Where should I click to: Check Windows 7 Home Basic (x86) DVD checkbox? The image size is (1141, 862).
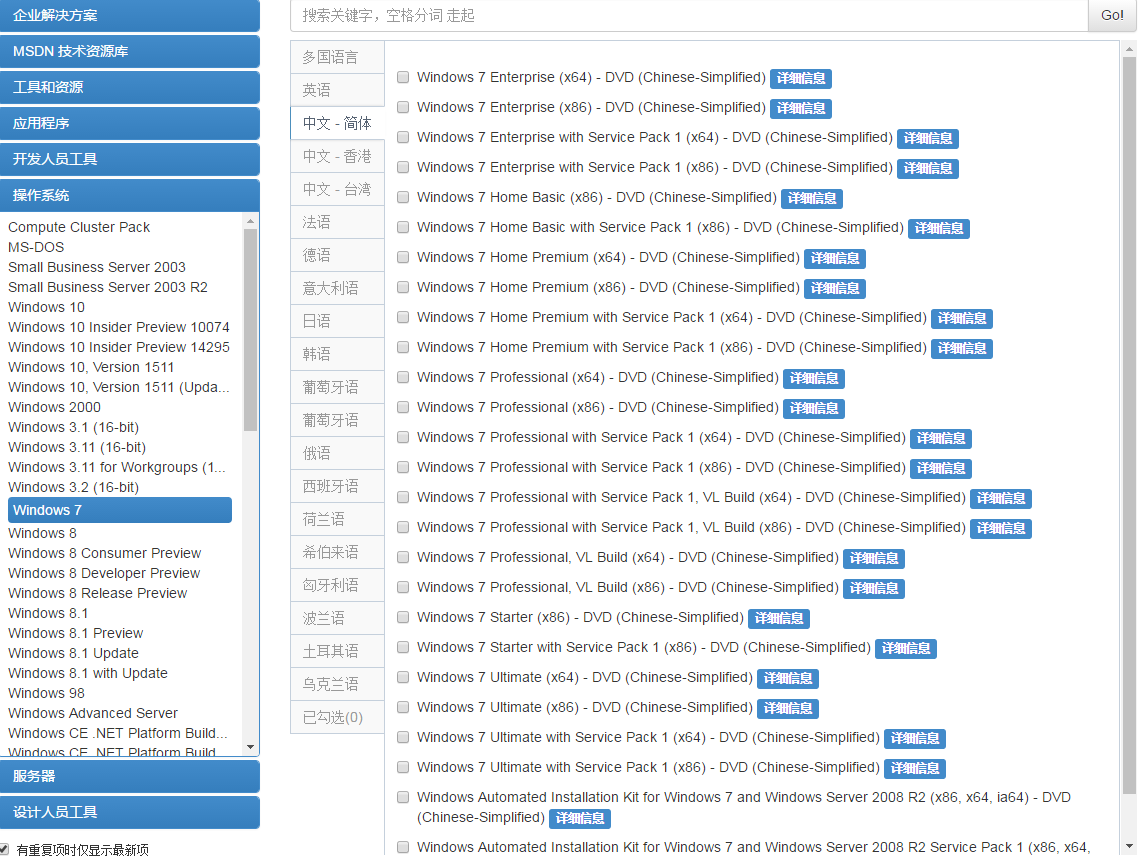(x=402, y=197)
